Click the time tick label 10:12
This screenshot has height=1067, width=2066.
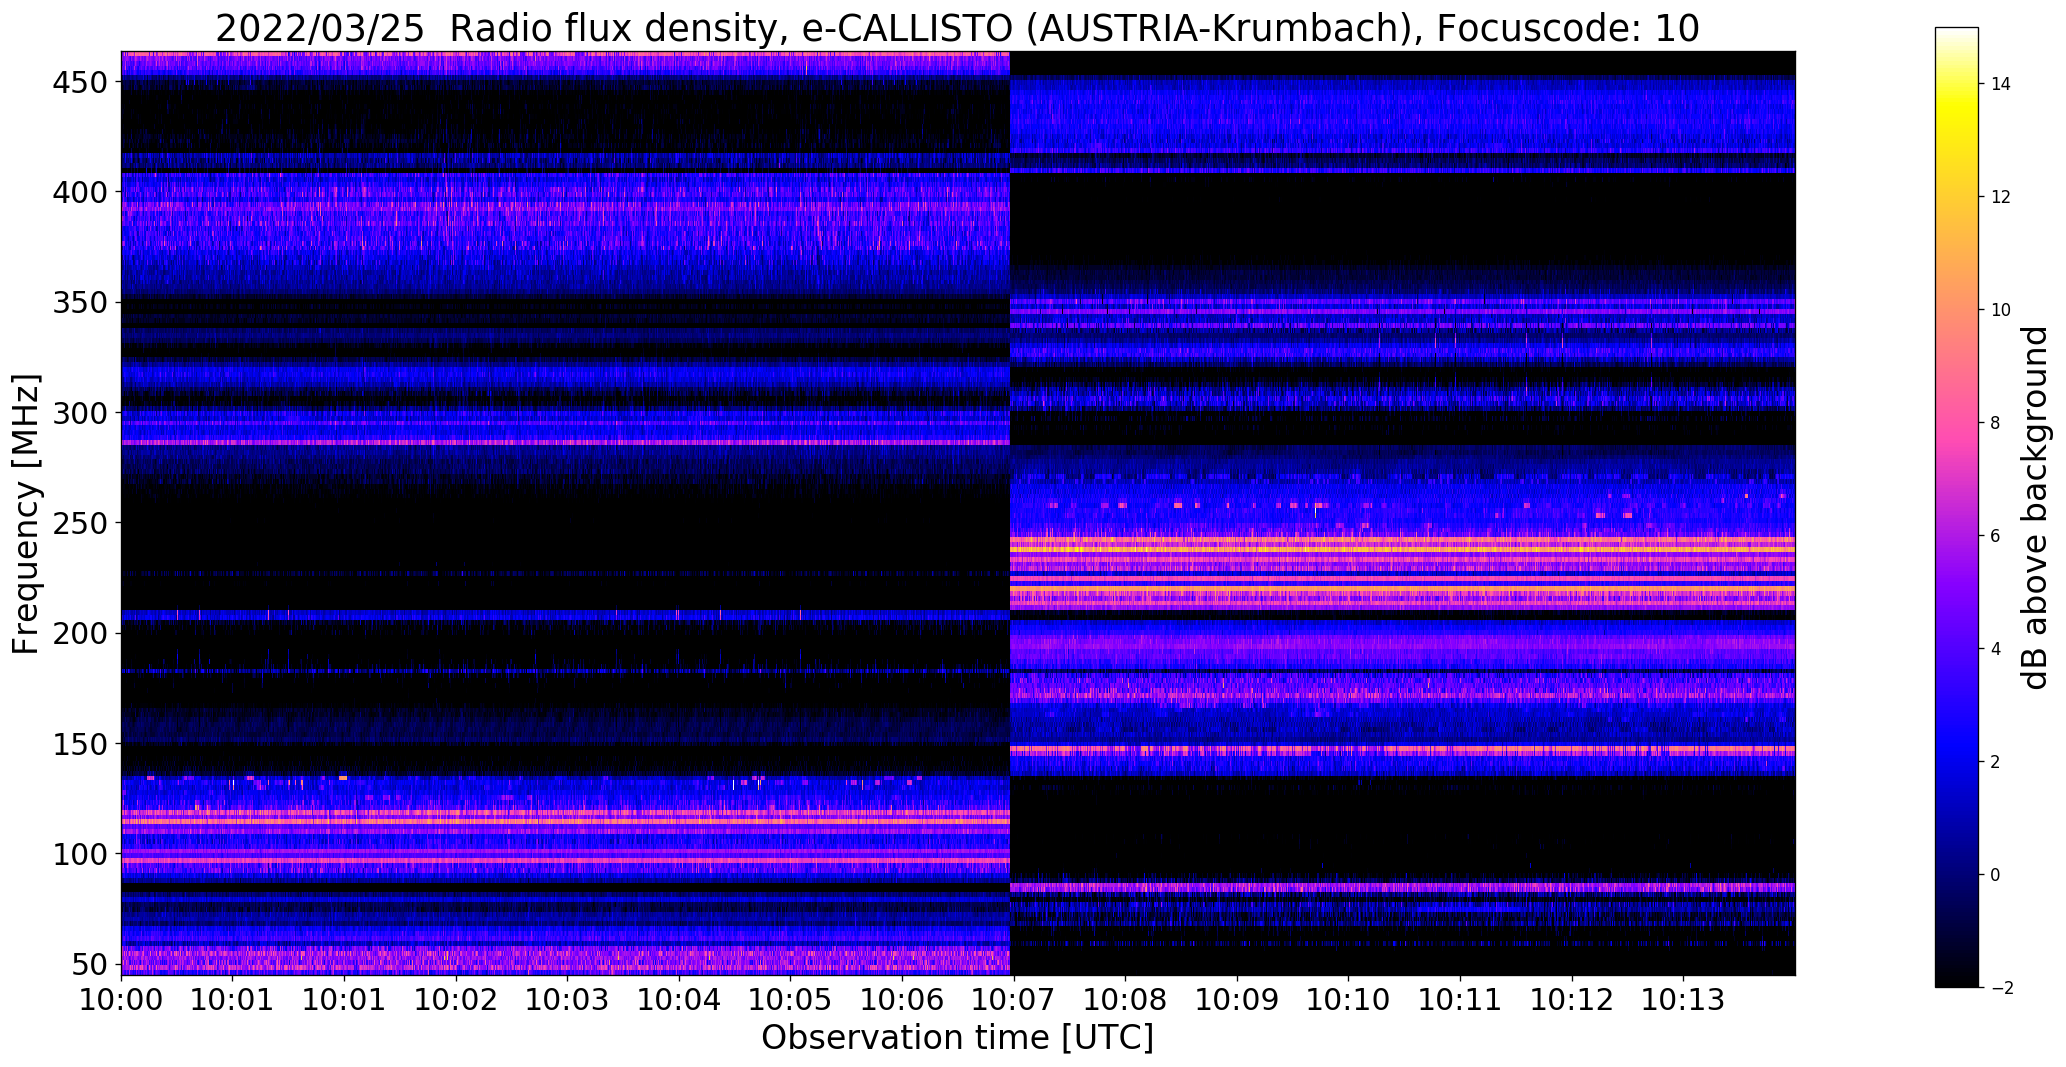(1572, 1001)
